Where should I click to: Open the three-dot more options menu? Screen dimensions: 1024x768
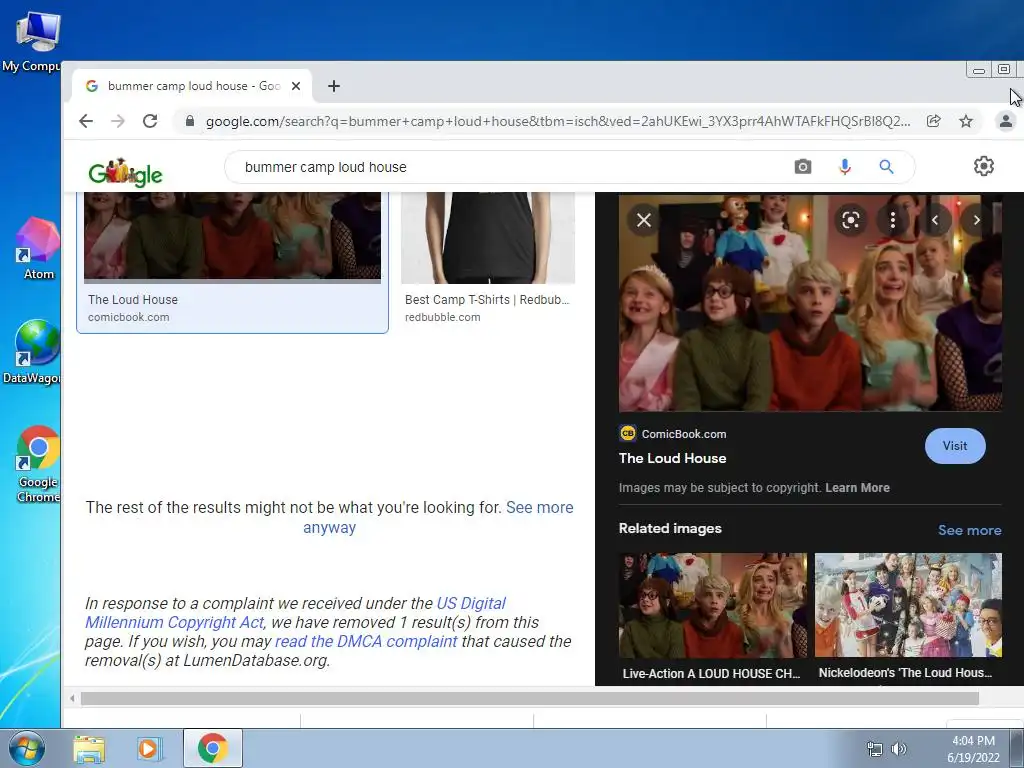click(893, 220)
